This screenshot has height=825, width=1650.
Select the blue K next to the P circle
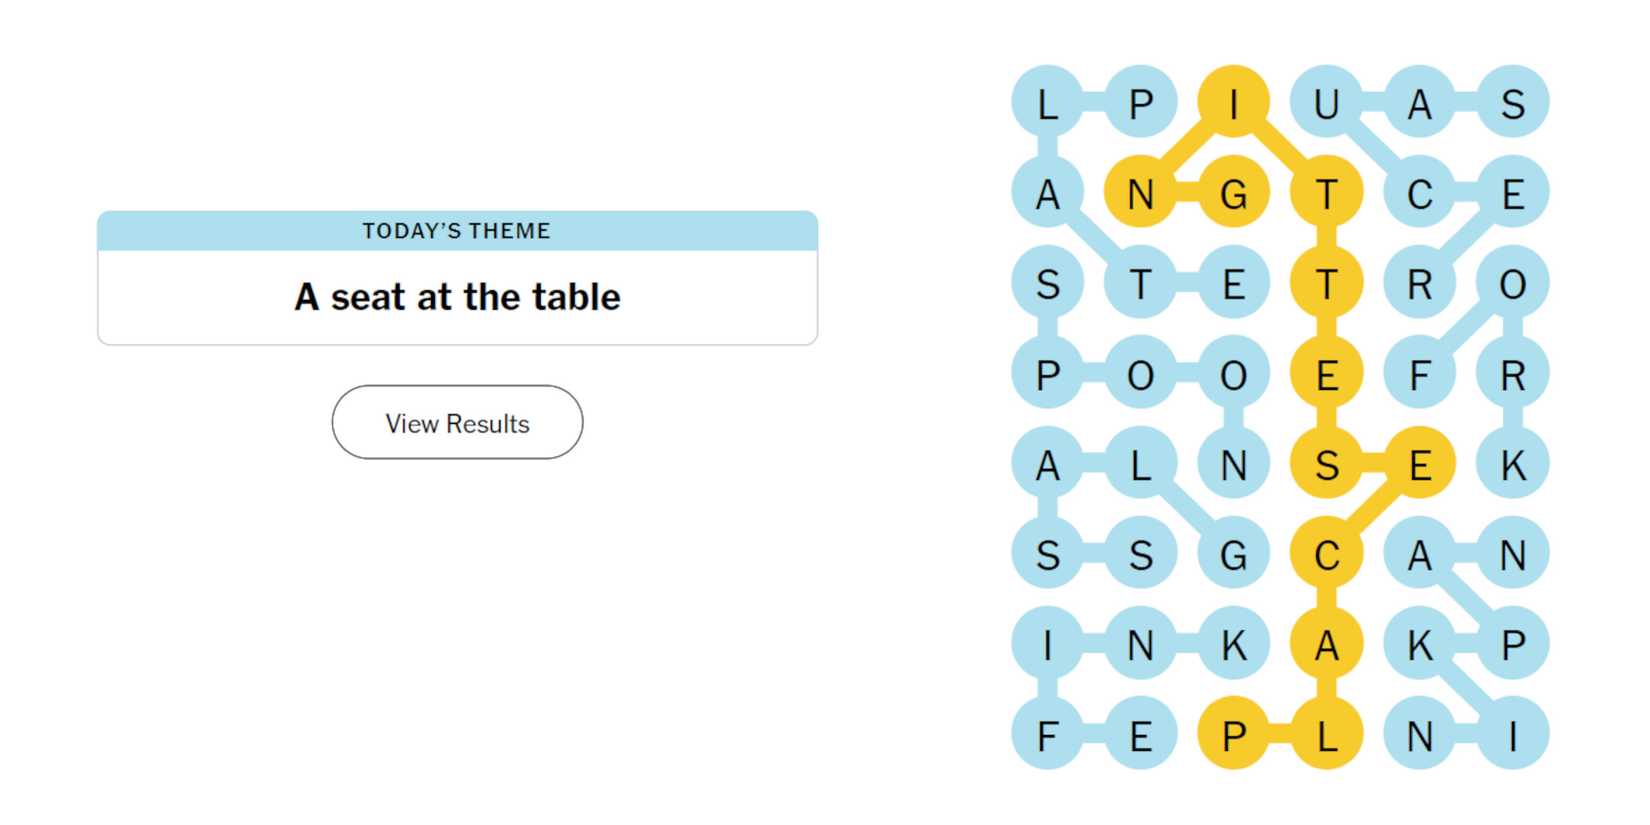pyautogui.click(x=1420, y=644)
